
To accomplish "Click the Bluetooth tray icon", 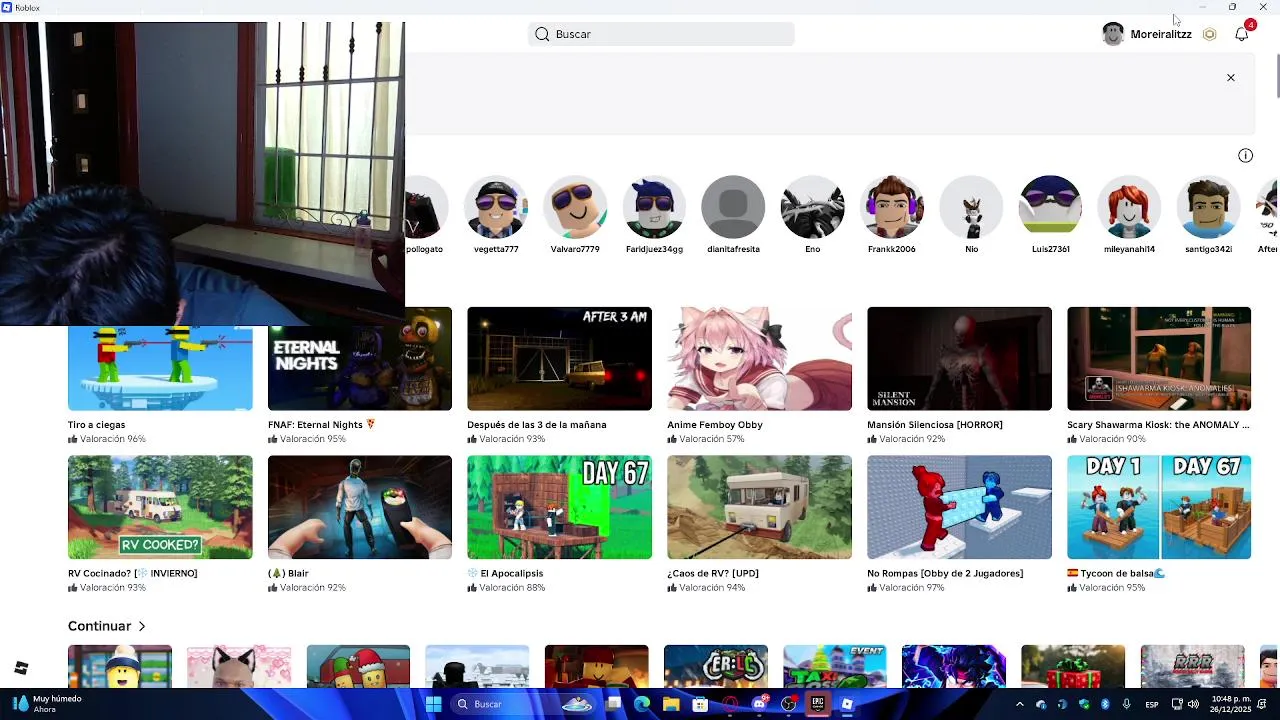I will click(x=1105, y=704).
